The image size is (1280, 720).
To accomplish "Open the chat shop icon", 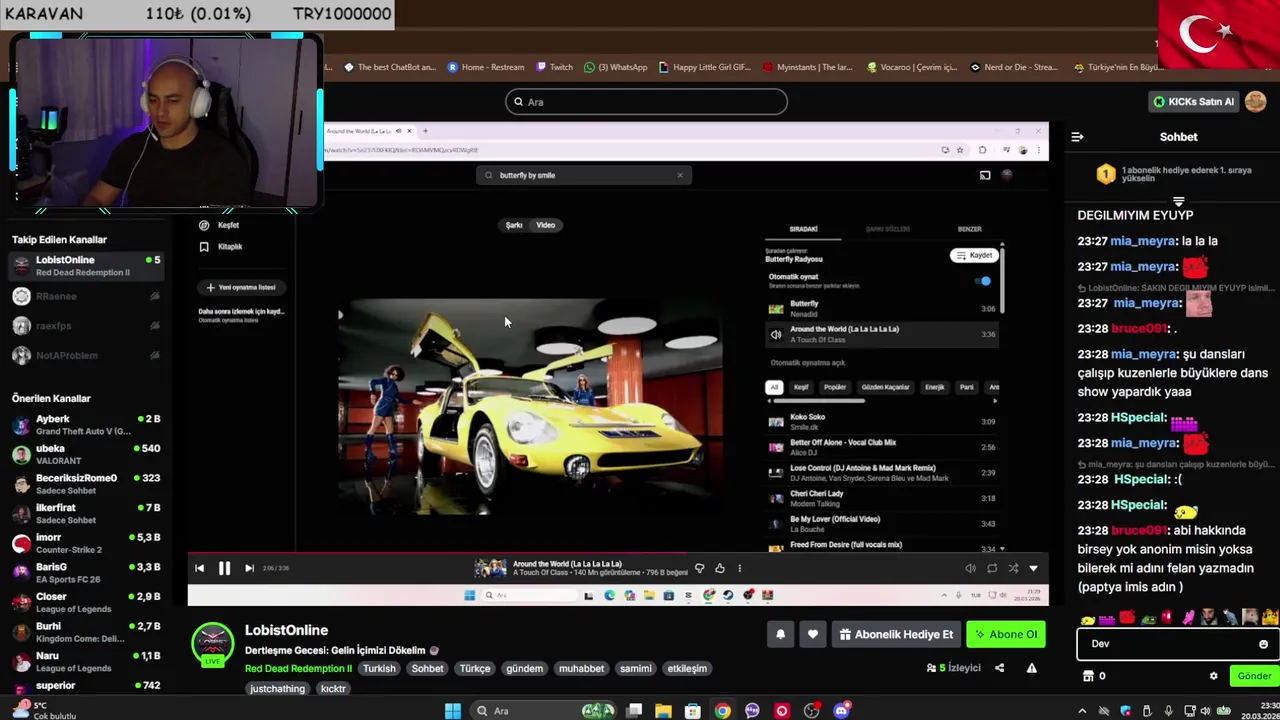I will pyautogui.click(x=1088, y=676).
